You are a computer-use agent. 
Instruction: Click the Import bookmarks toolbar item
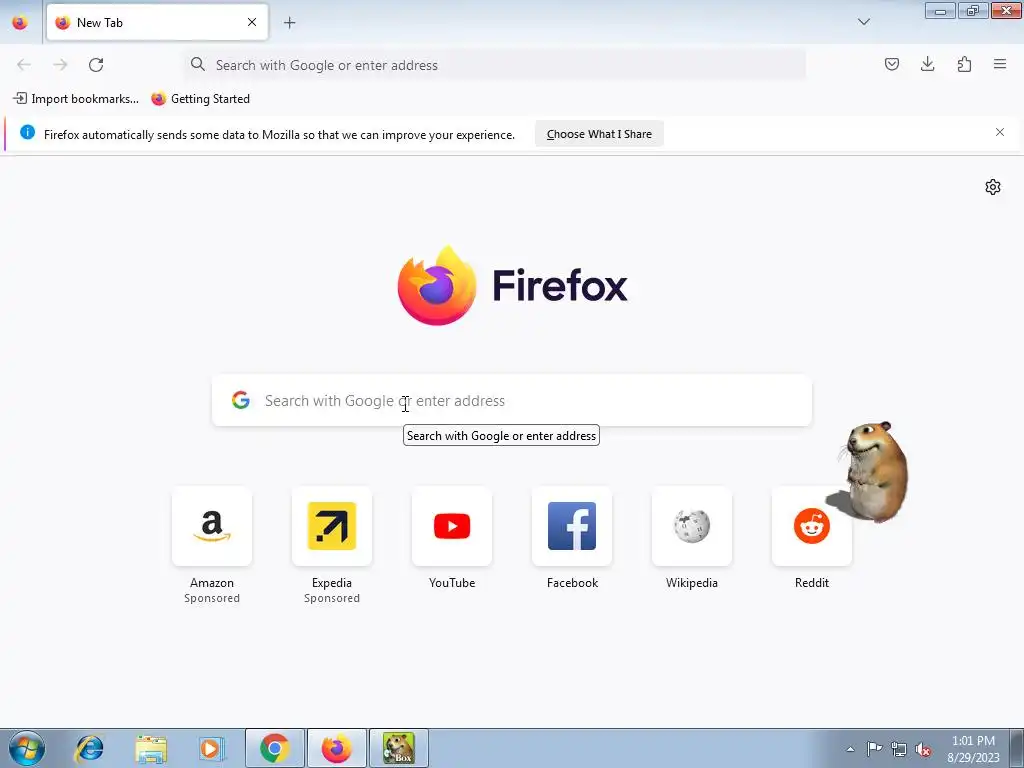[x=76, y=99]
